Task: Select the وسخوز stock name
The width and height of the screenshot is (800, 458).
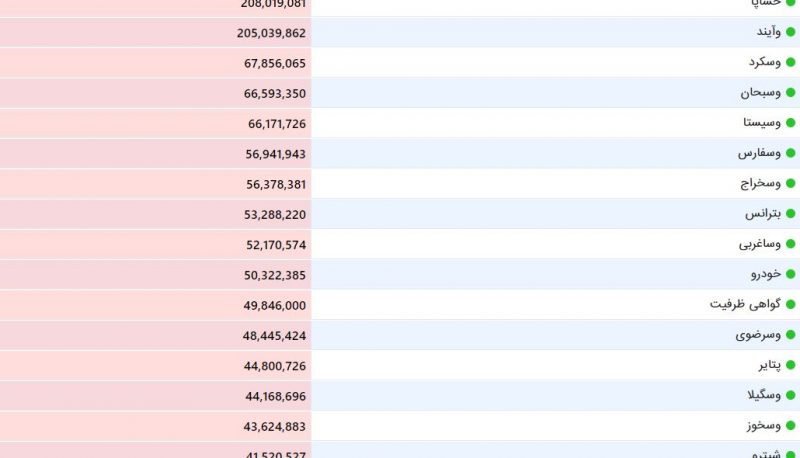Action: [x=764, y=426]
